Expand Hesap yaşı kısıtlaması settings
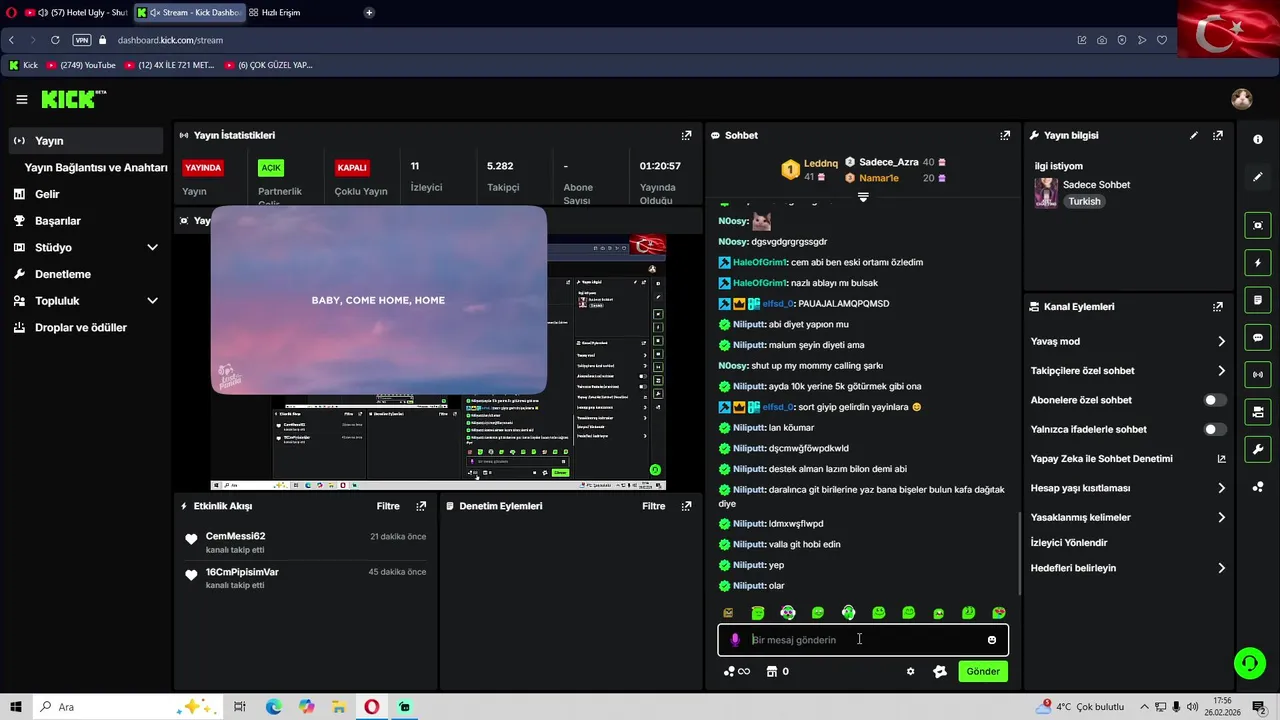This screenshot has height=720, width=1280. click(x=1128, y=488)
